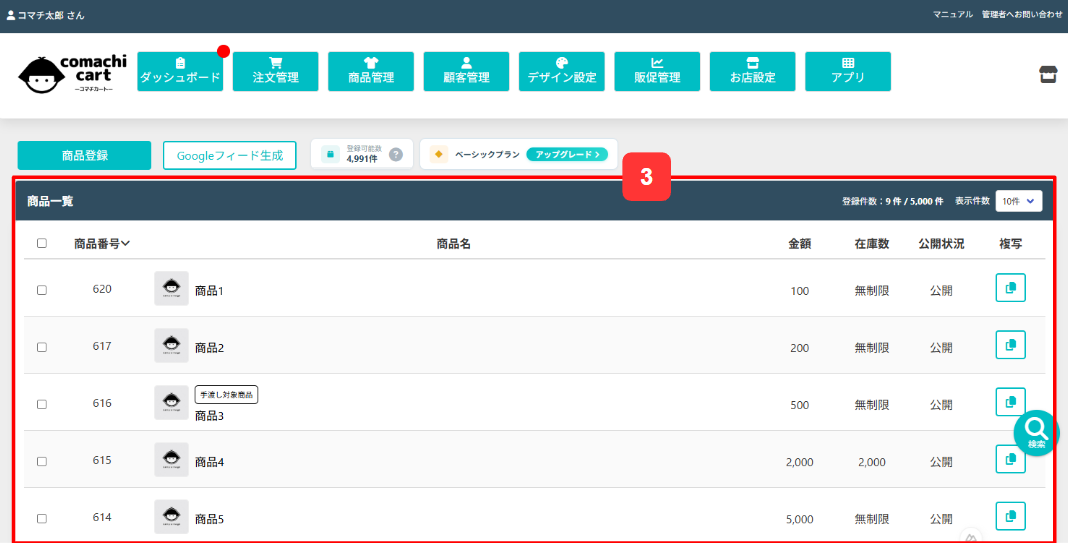Select the checkbox for product 616
Image resolution: width=1068 pixels, height=543 pixels.
[42, 404]
